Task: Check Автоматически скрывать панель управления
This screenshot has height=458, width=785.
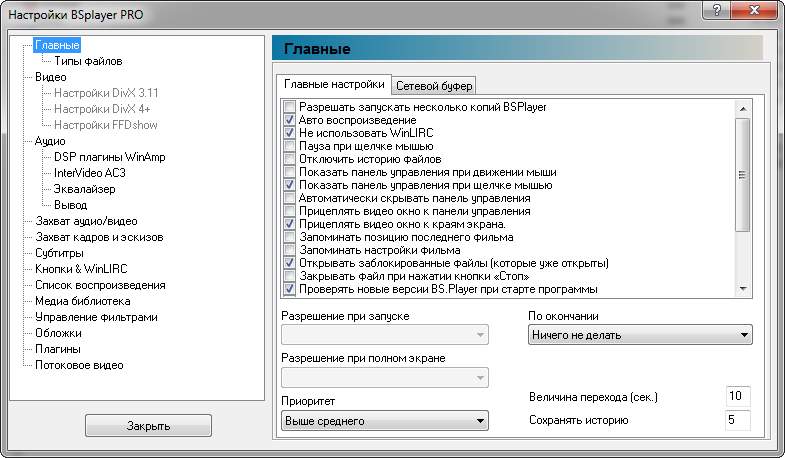Action: point(289,198)
